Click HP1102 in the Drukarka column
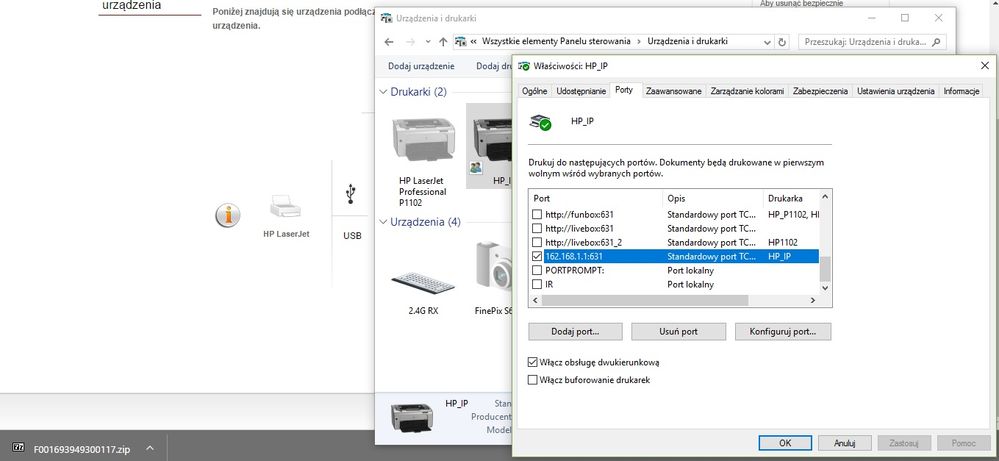Viewport: 999px width, 461px height. coord(782,243)
